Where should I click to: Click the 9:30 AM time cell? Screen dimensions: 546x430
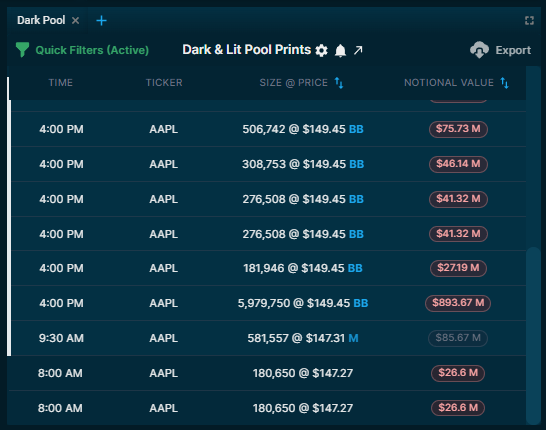point(61,338)
